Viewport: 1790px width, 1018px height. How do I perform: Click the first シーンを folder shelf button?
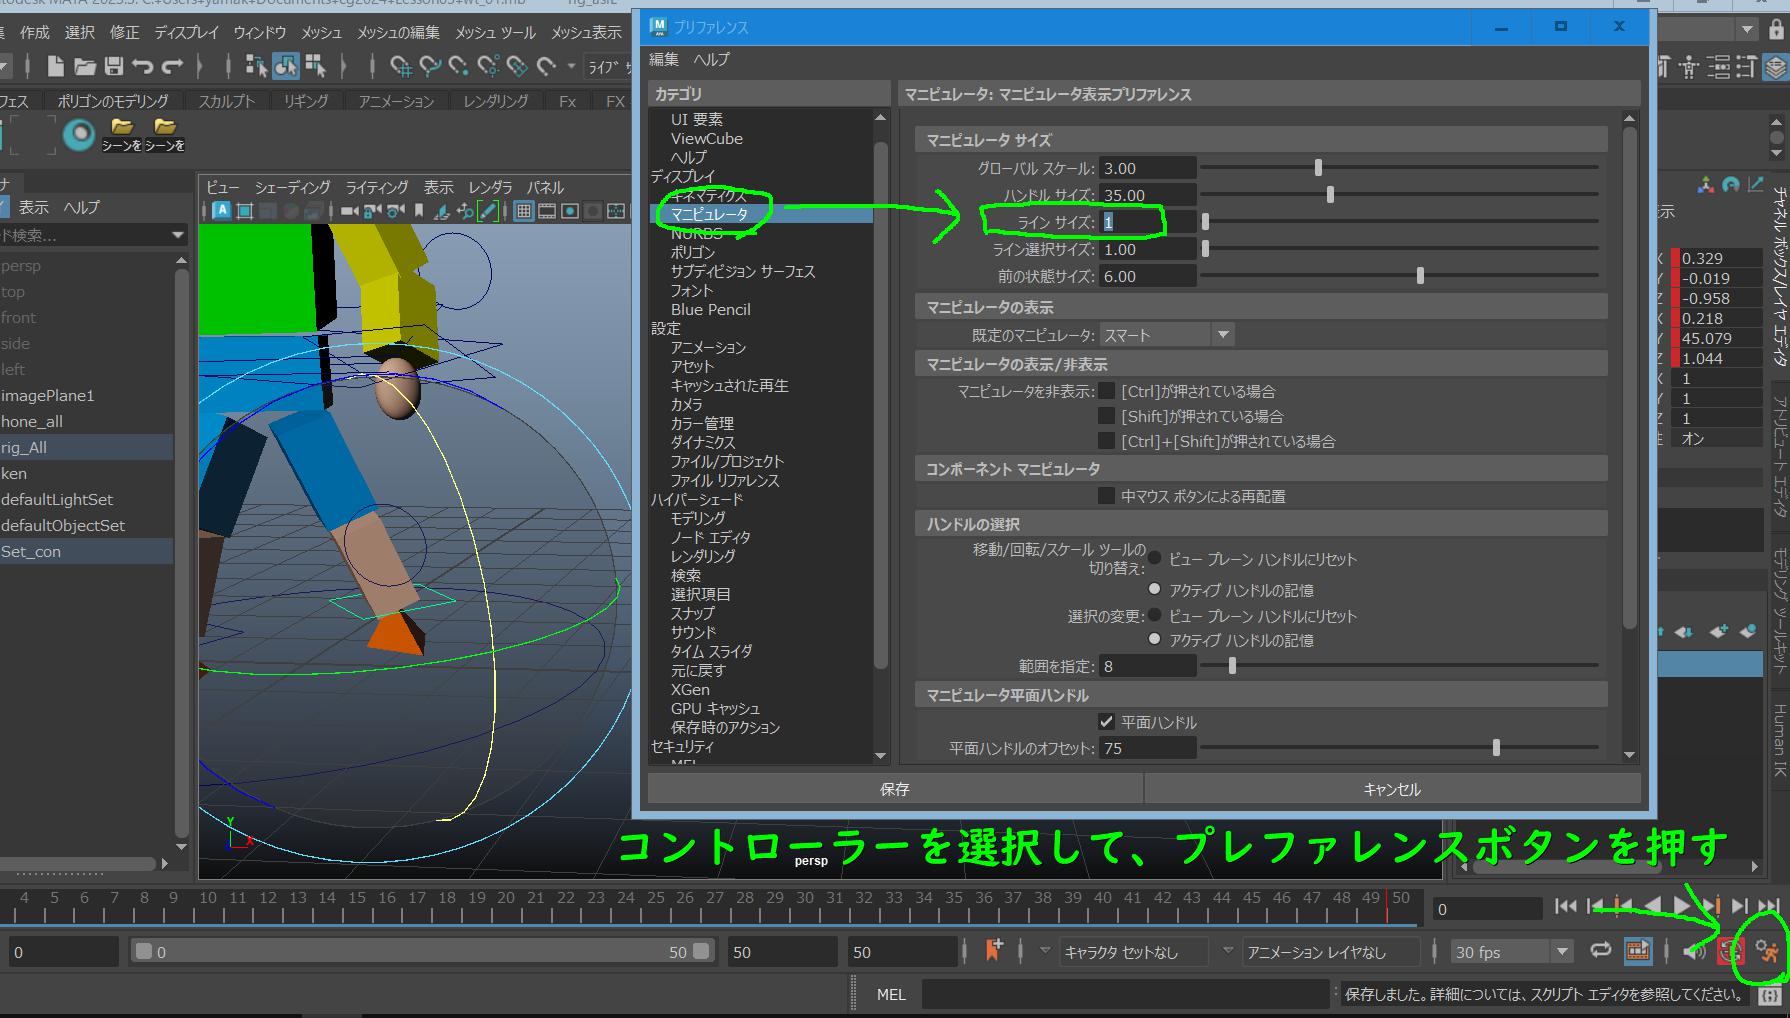tap(122, 134)
